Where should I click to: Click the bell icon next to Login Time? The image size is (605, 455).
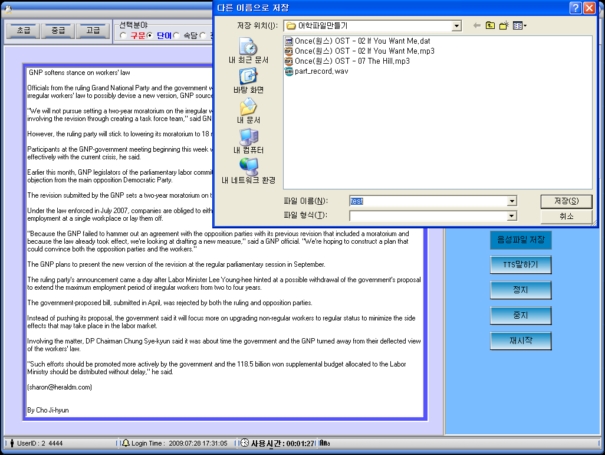coord(126,443)
